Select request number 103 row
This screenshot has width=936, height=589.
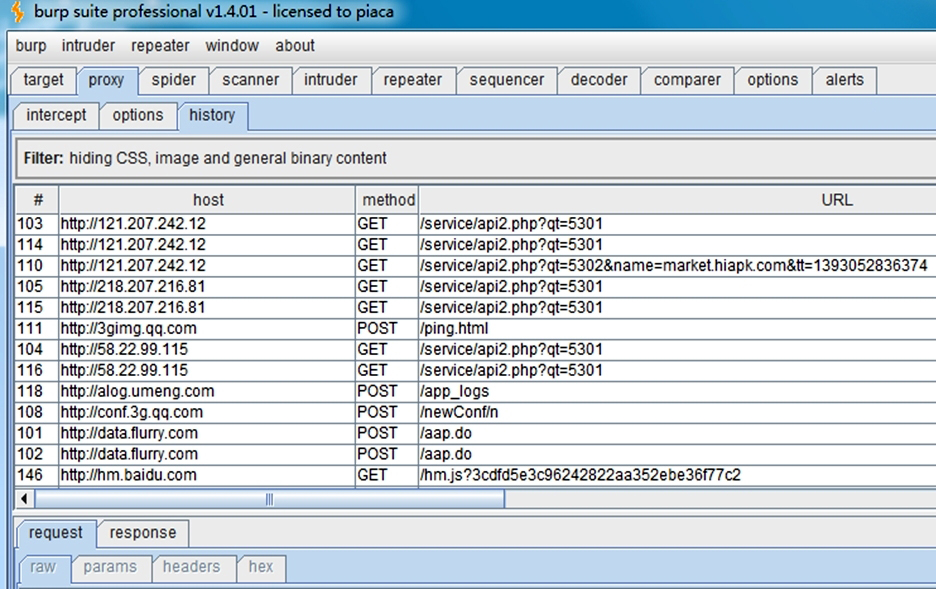476,224
